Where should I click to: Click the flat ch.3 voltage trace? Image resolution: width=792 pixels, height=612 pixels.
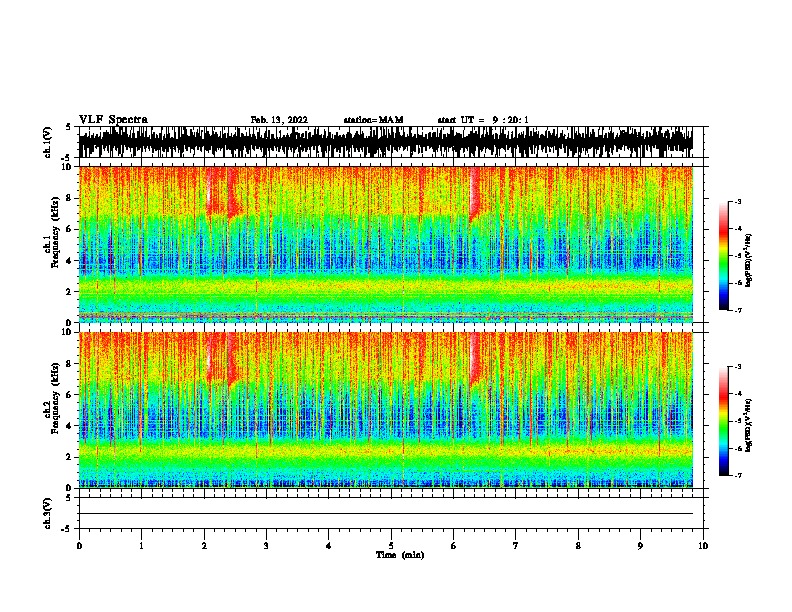[x=386, y=514]
